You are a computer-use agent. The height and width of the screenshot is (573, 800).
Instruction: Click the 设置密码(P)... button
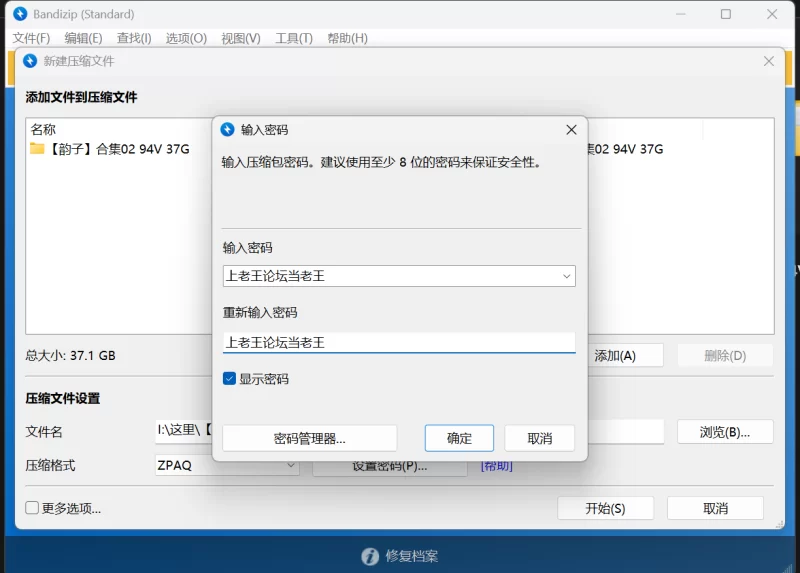click(390, 467)
